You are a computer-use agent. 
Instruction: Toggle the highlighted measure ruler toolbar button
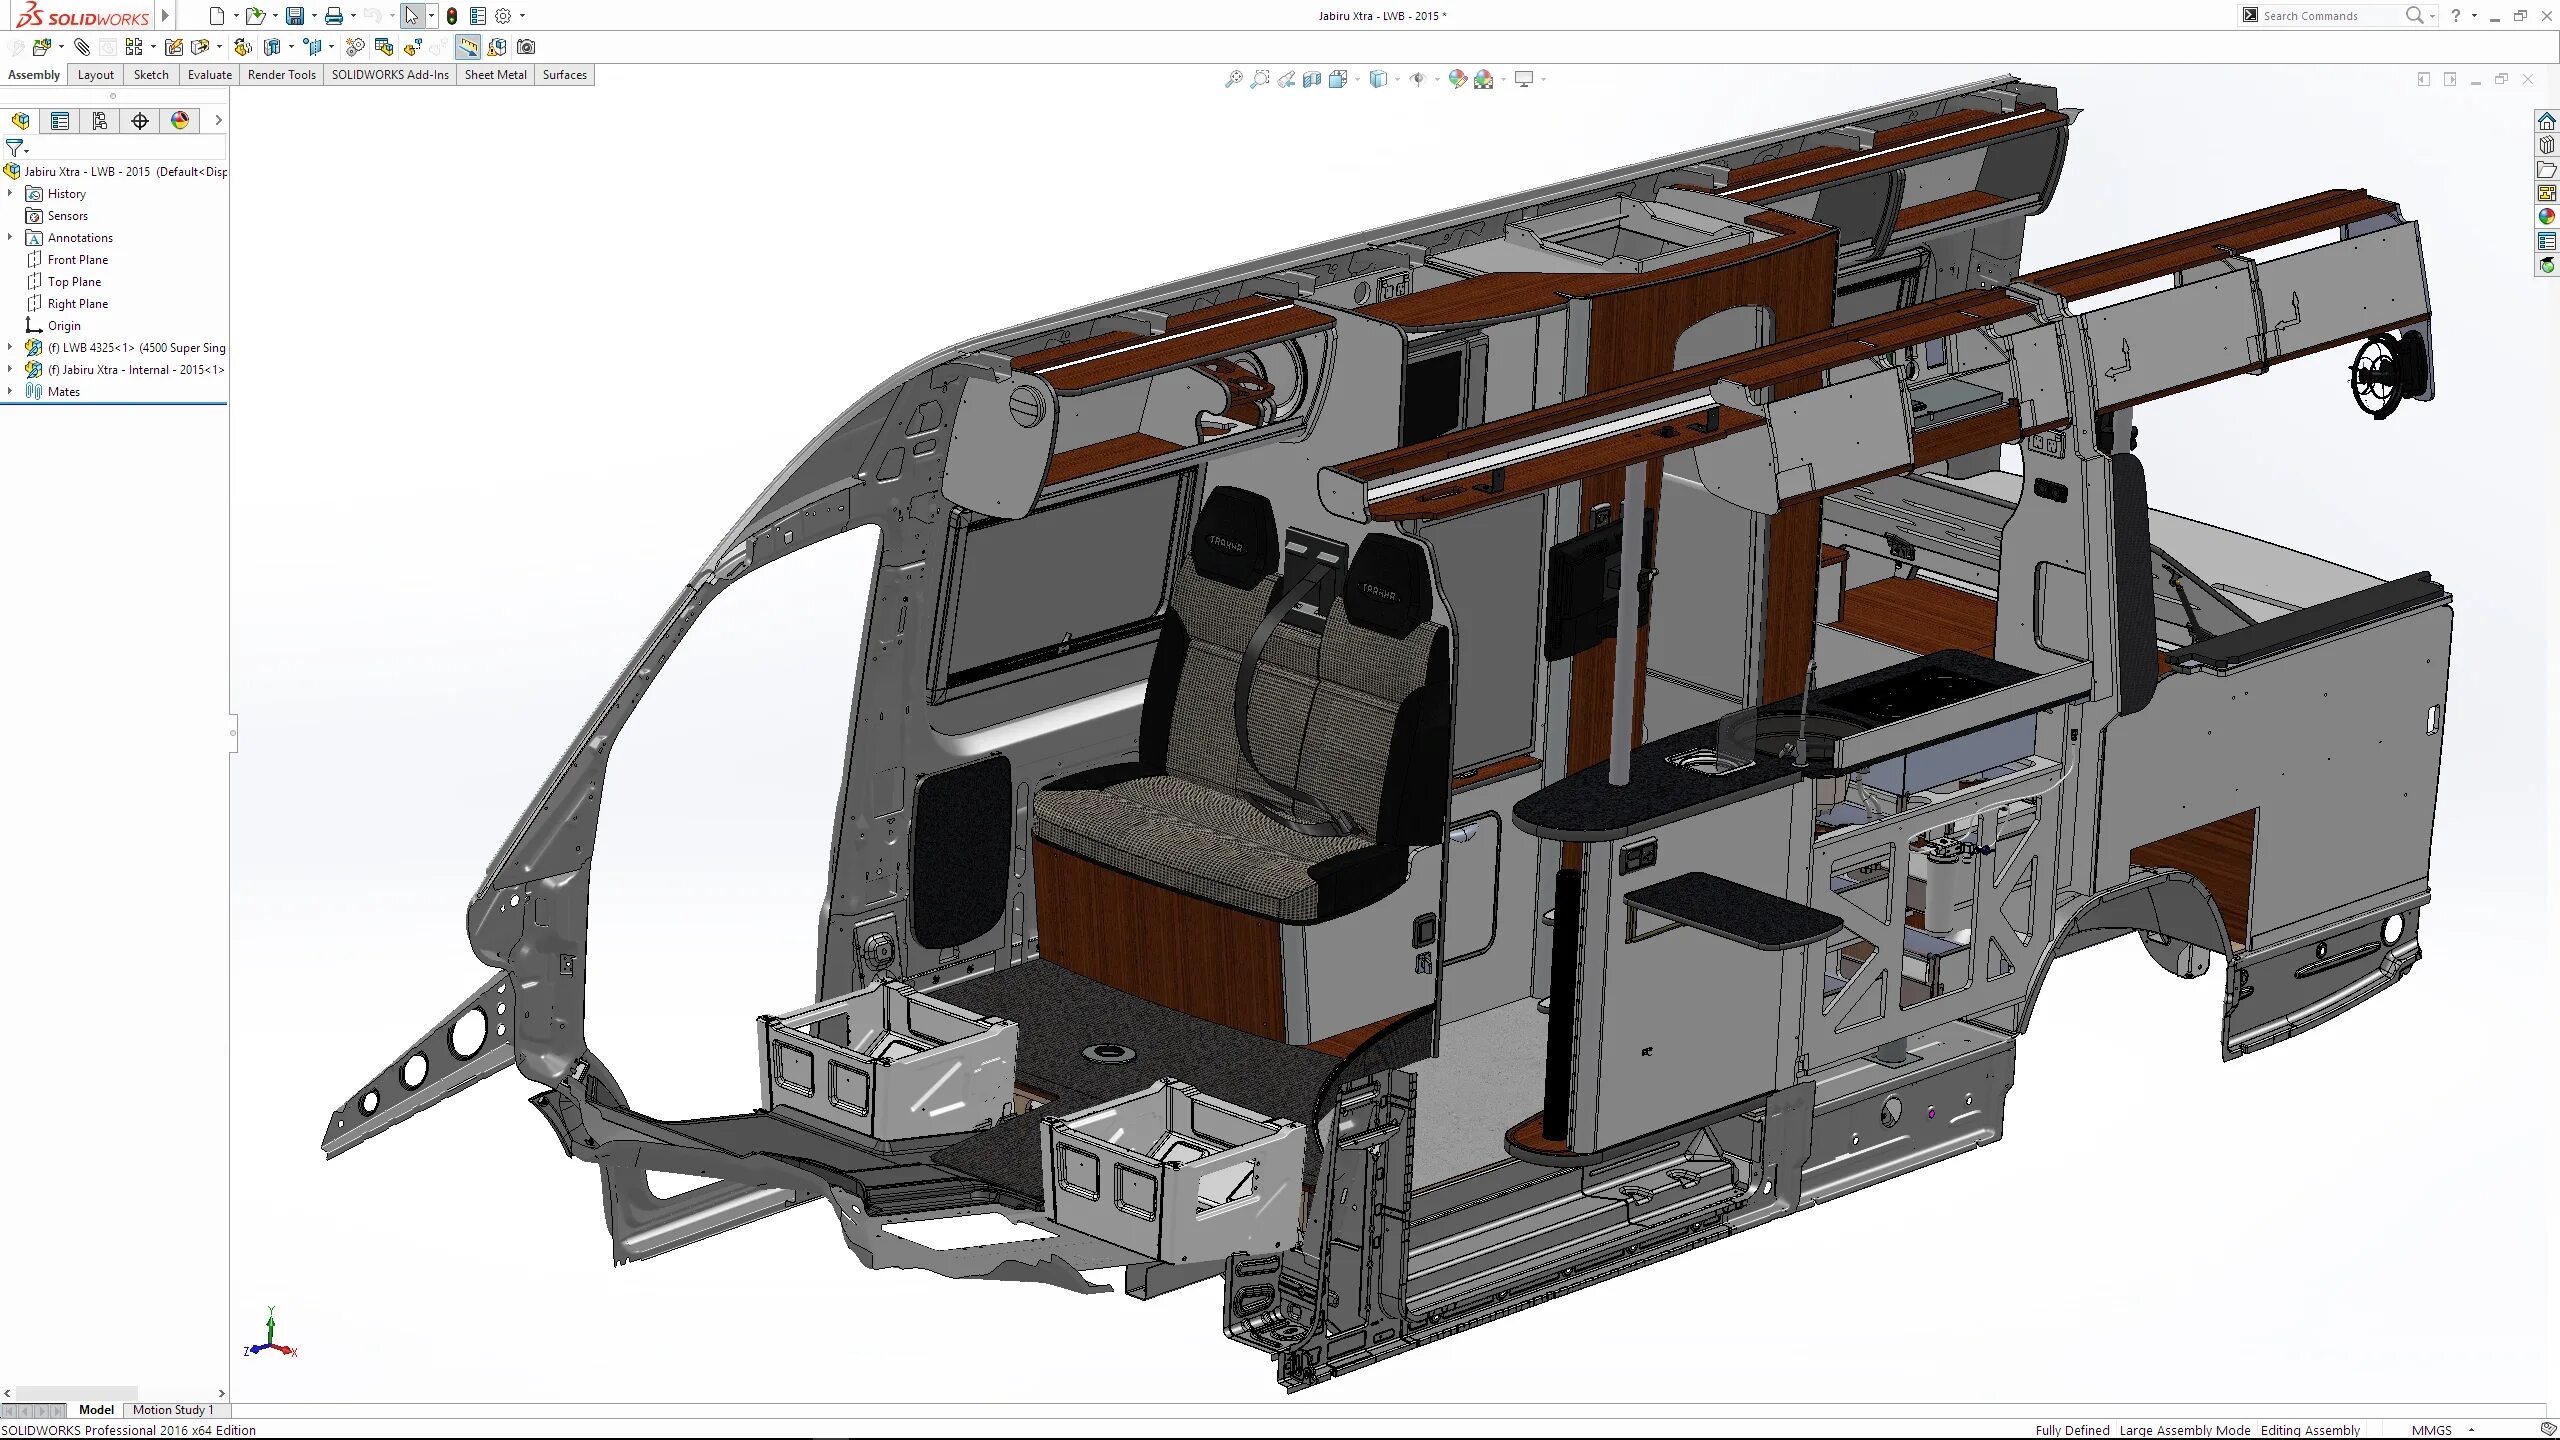(x=468, y=47)
